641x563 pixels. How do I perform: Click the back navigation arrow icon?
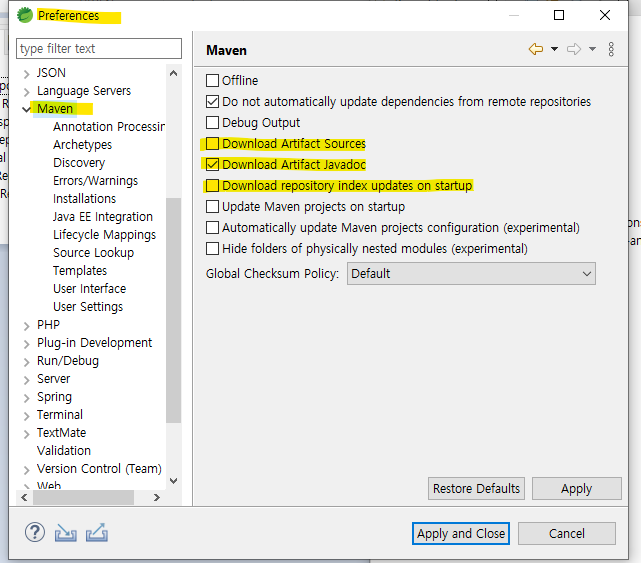[536, 49]
